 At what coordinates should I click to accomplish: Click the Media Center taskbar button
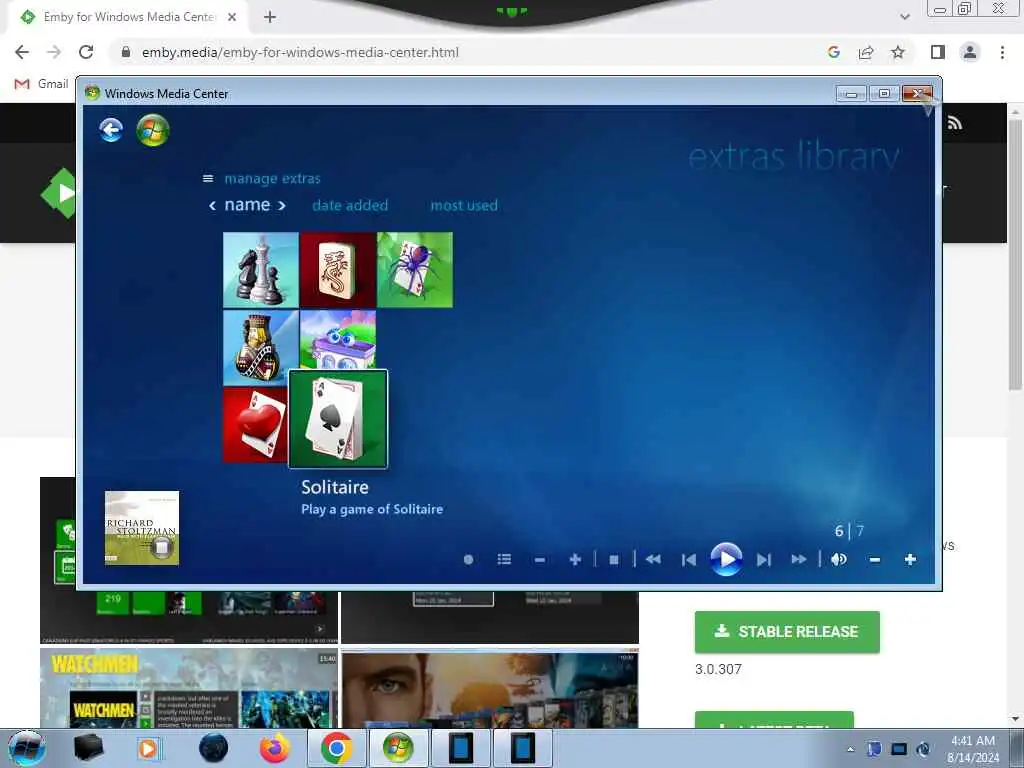tap(398, 748)
